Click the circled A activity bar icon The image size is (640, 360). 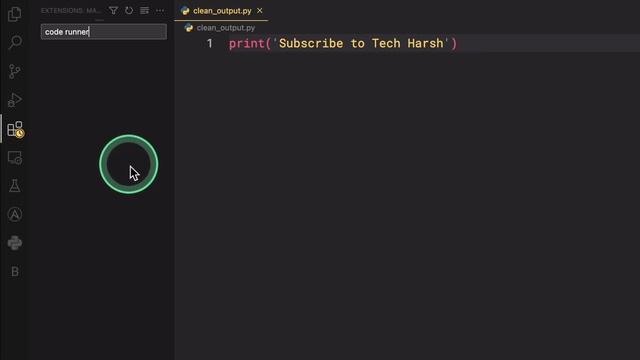15,214
